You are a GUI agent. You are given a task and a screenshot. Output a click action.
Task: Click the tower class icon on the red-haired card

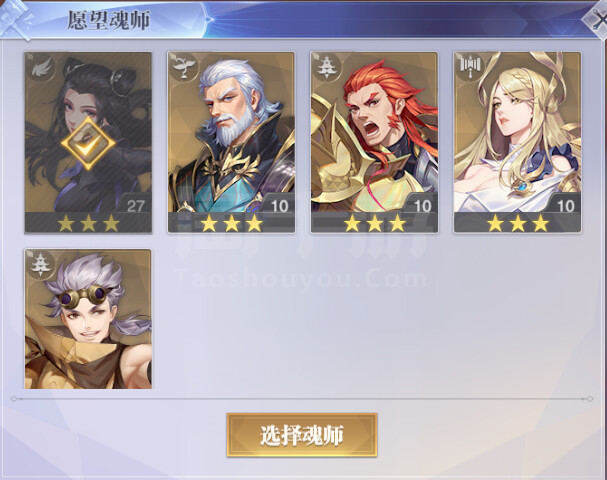327,67
